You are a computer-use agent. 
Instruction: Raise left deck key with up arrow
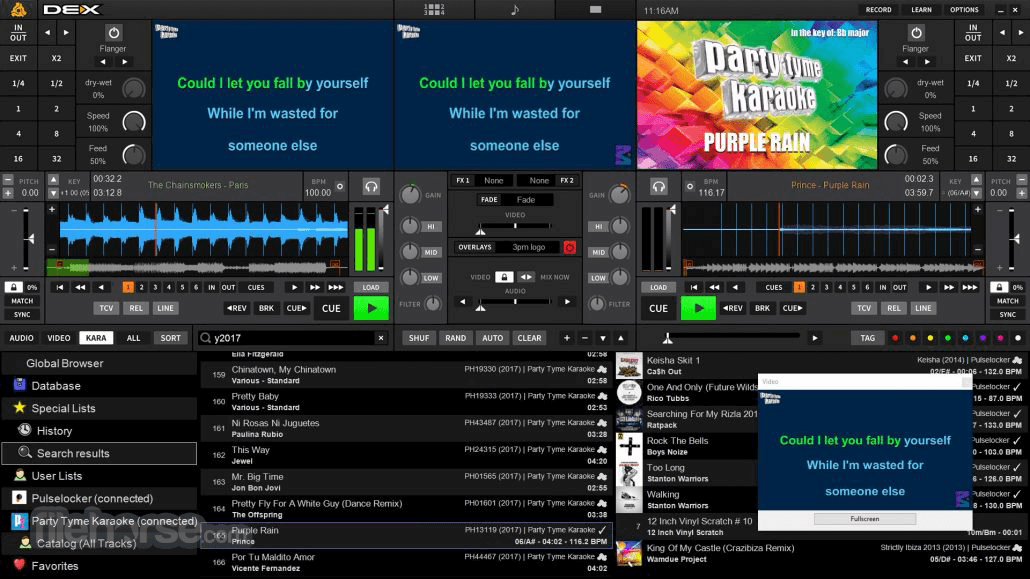54,179
